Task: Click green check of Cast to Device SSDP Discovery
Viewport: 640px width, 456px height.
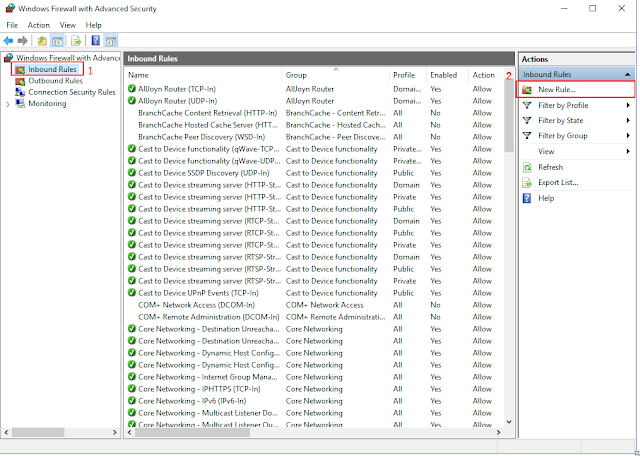Action: [x=132, y=173]
